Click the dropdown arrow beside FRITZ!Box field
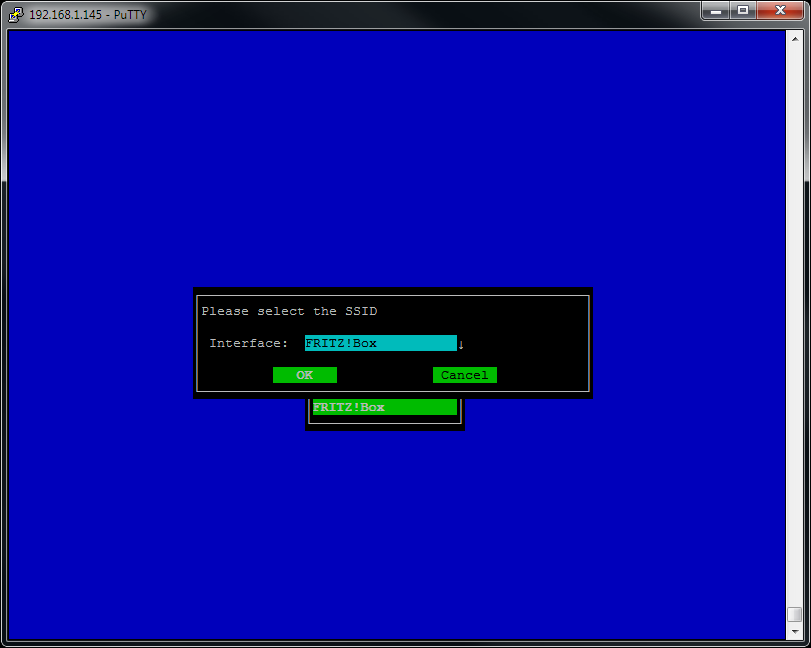811x648 pixels. pos(461,344)
